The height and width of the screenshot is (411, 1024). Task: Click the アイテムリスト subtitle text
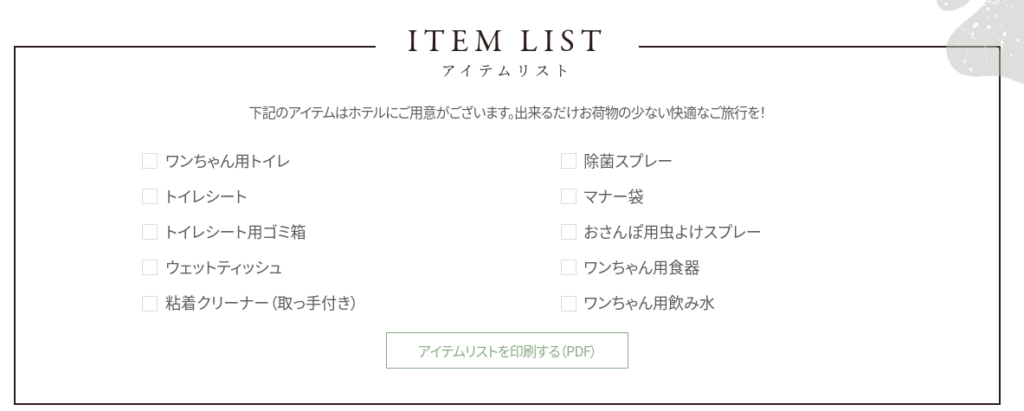tap(506, 71)
